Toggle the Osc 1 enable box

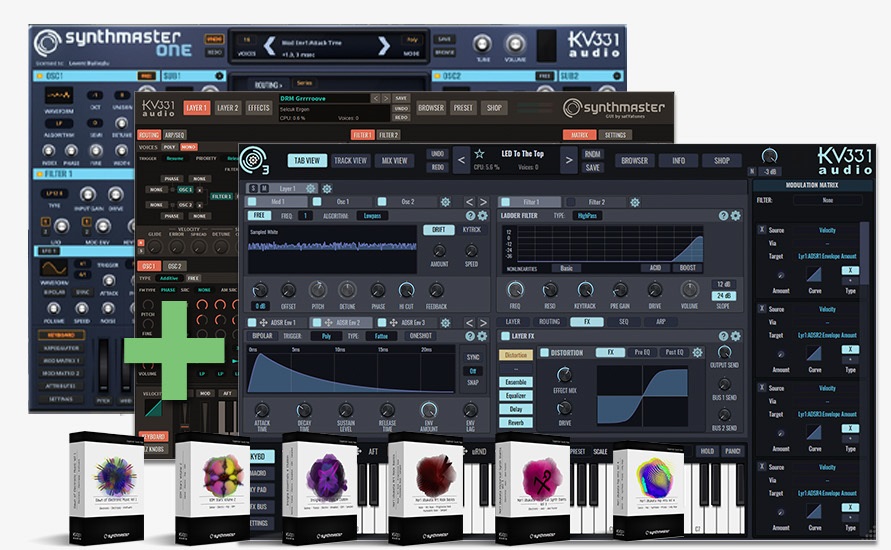click(x=317, y=202)
